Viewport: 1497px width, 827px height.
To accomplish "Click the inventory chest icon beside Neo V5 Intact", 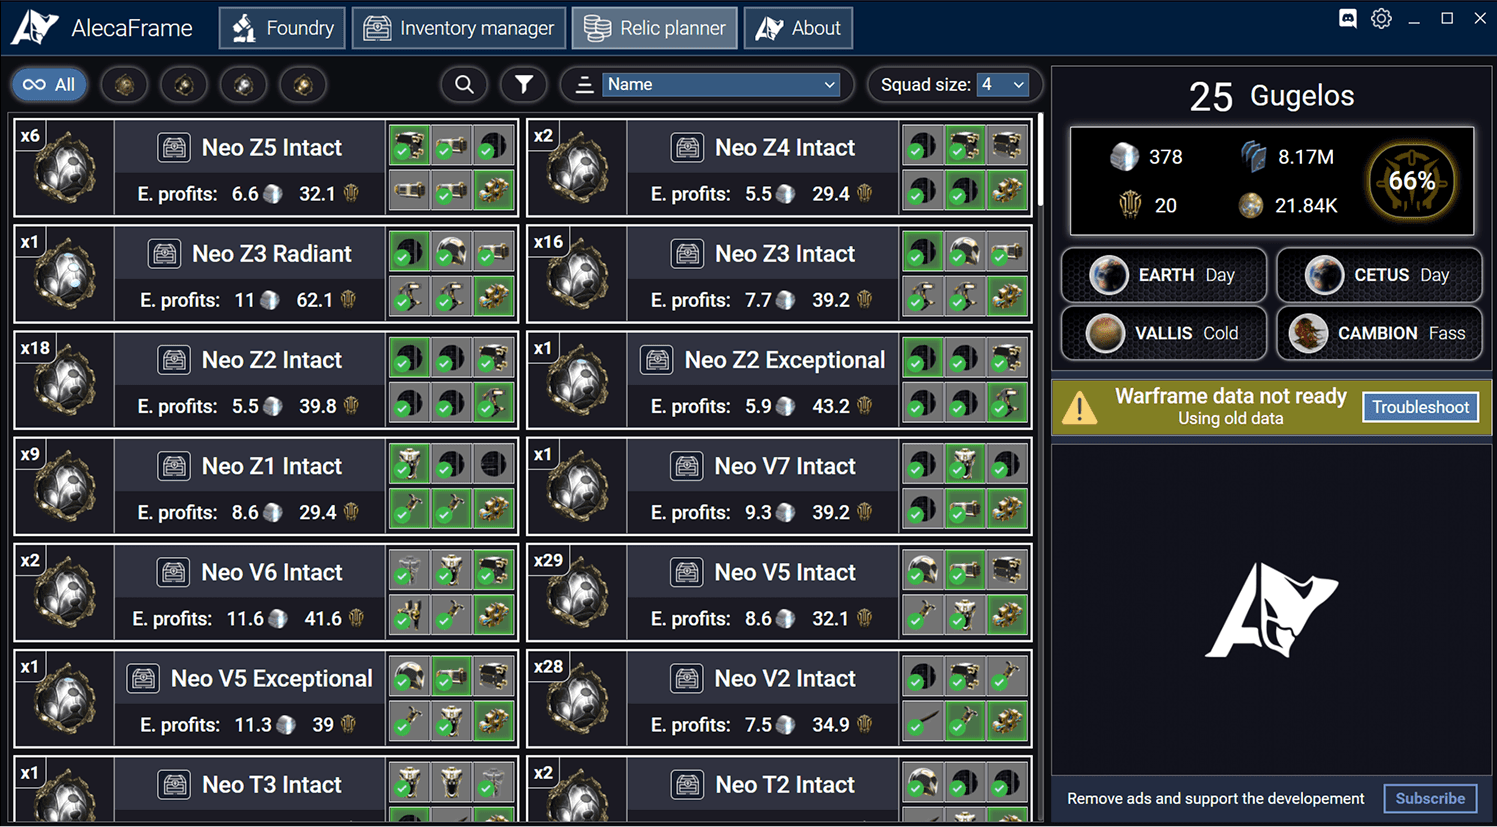I will click(687, 572).
